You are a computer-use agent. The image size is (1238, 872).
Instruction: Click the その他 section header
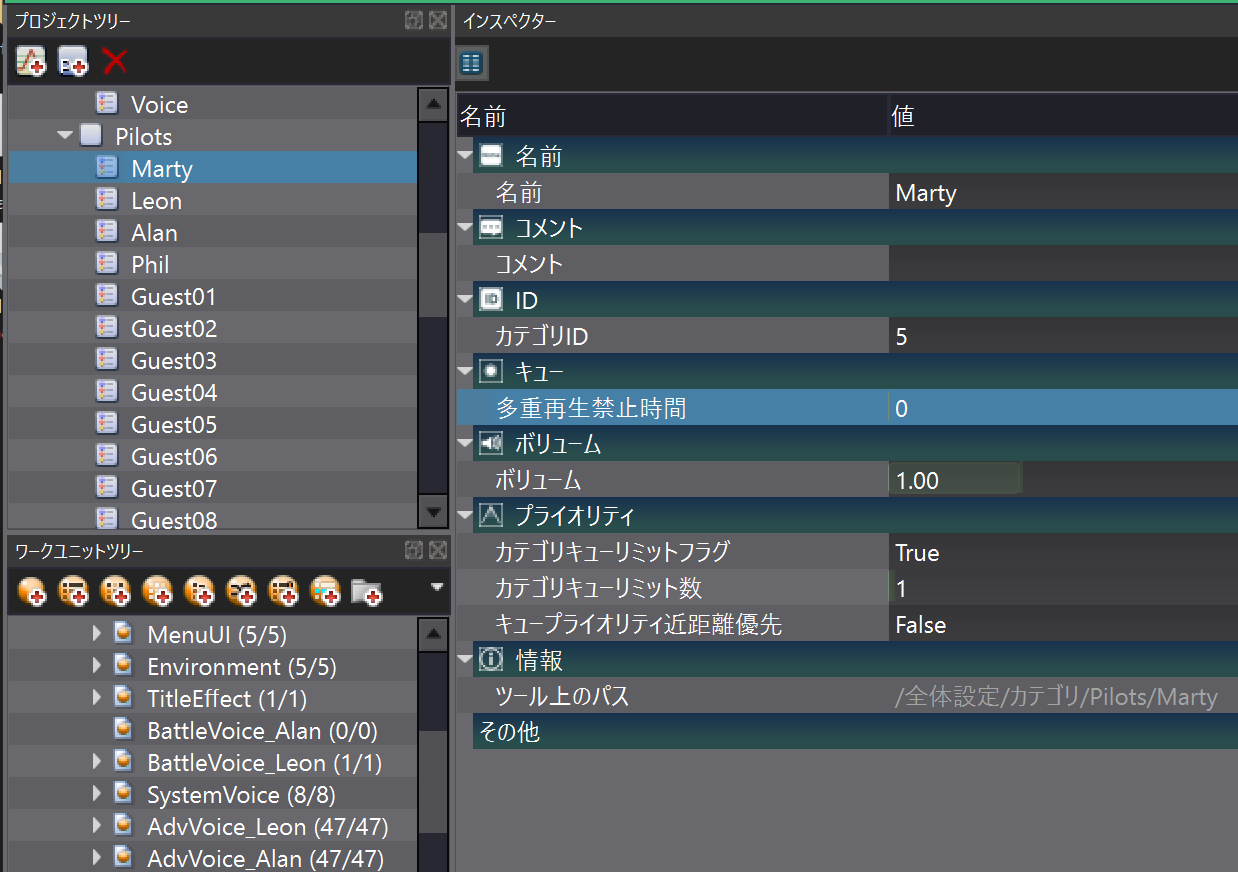click(855, 731)
